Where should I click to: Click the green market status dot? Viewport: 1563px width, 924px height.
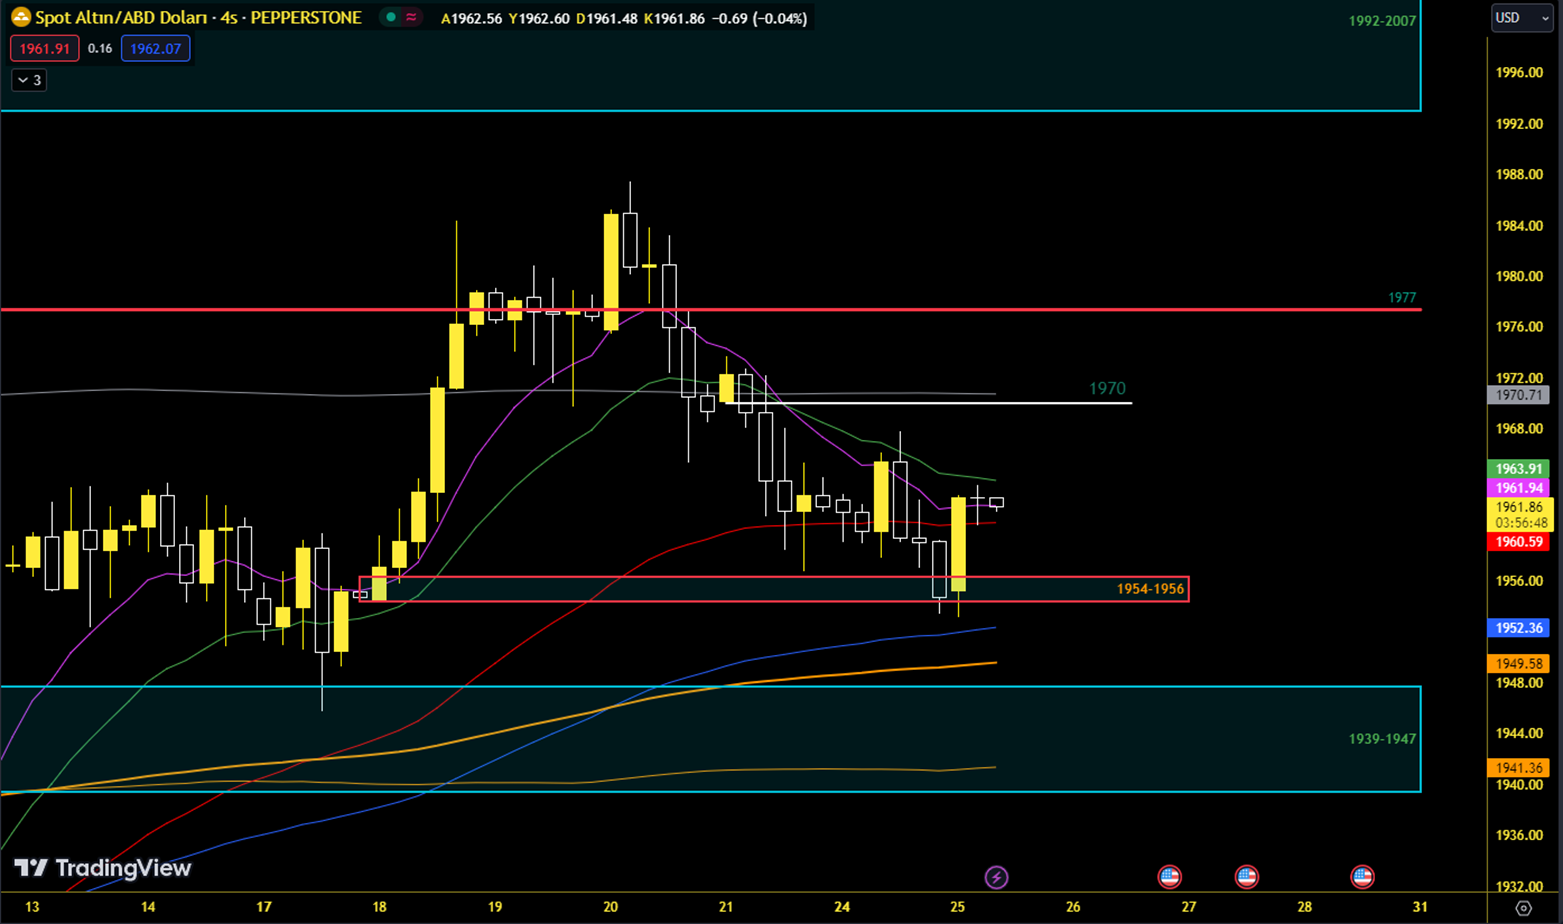pyautogui.click(x=391, y=18)
